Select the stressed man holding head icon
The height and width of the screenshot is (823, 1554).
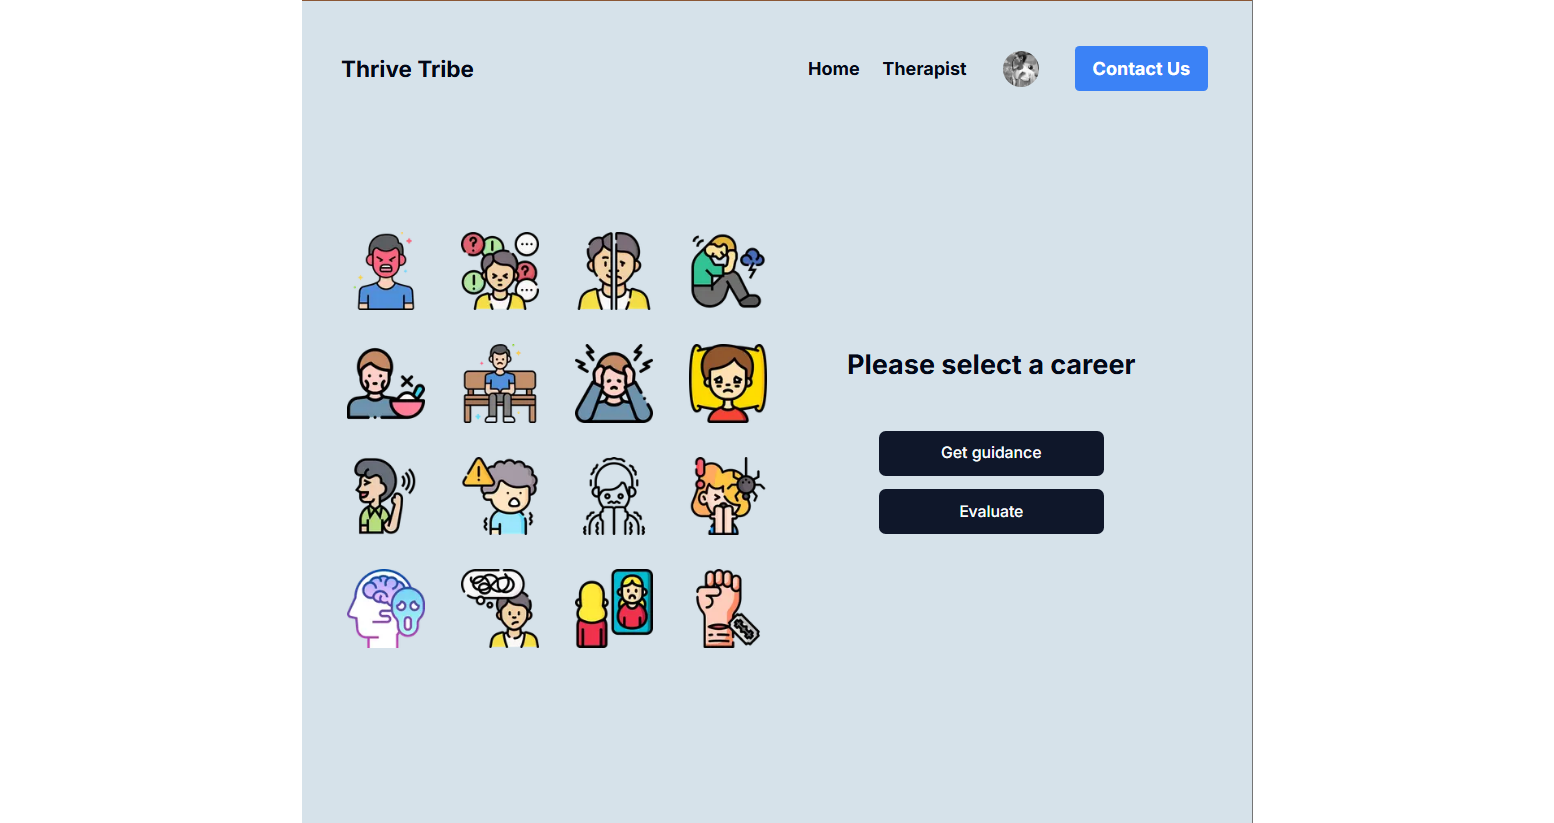coord(614,384)
